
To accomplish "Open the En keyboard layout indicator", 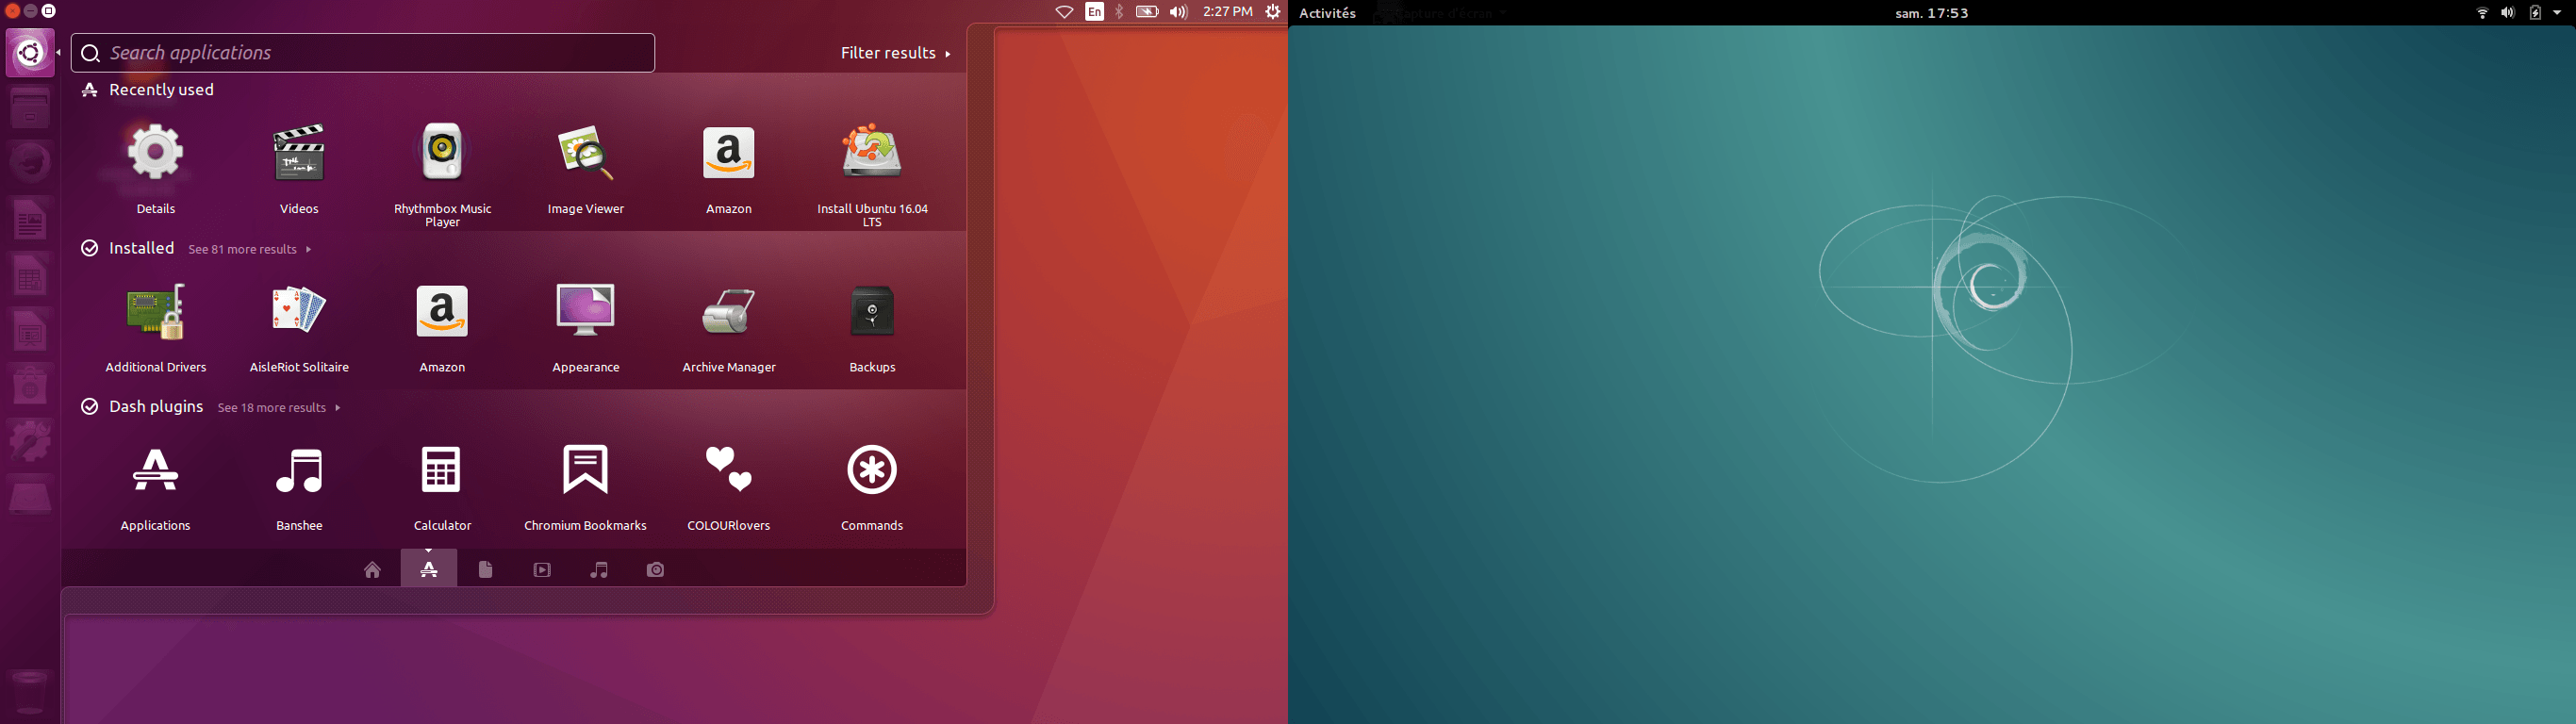I will coord(1095,12).
